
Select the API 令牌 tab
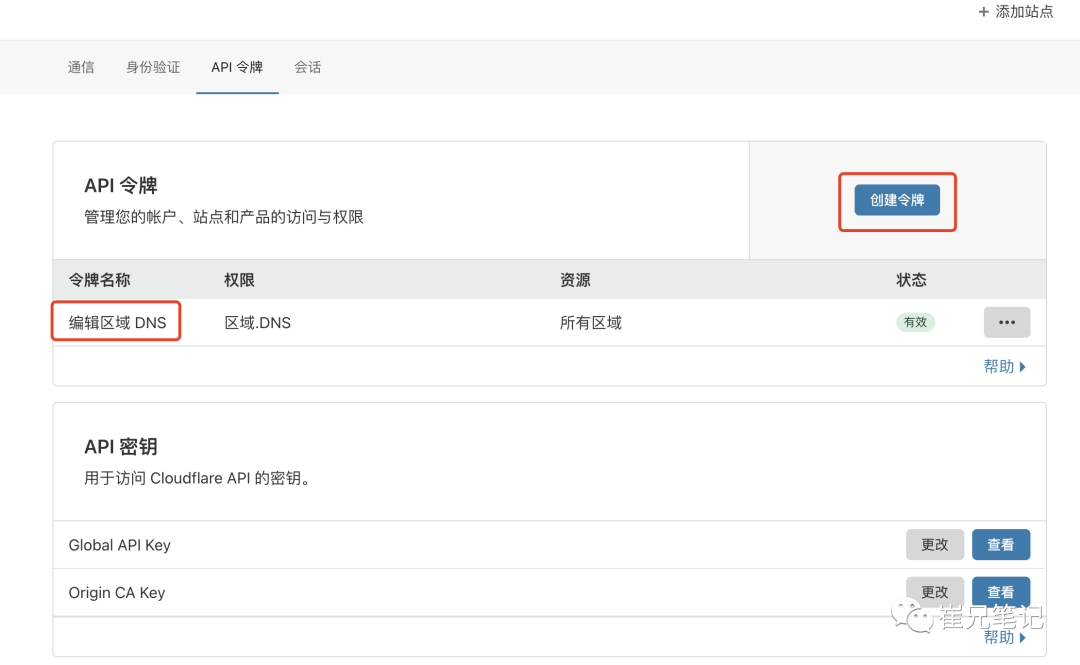point(237,67)
